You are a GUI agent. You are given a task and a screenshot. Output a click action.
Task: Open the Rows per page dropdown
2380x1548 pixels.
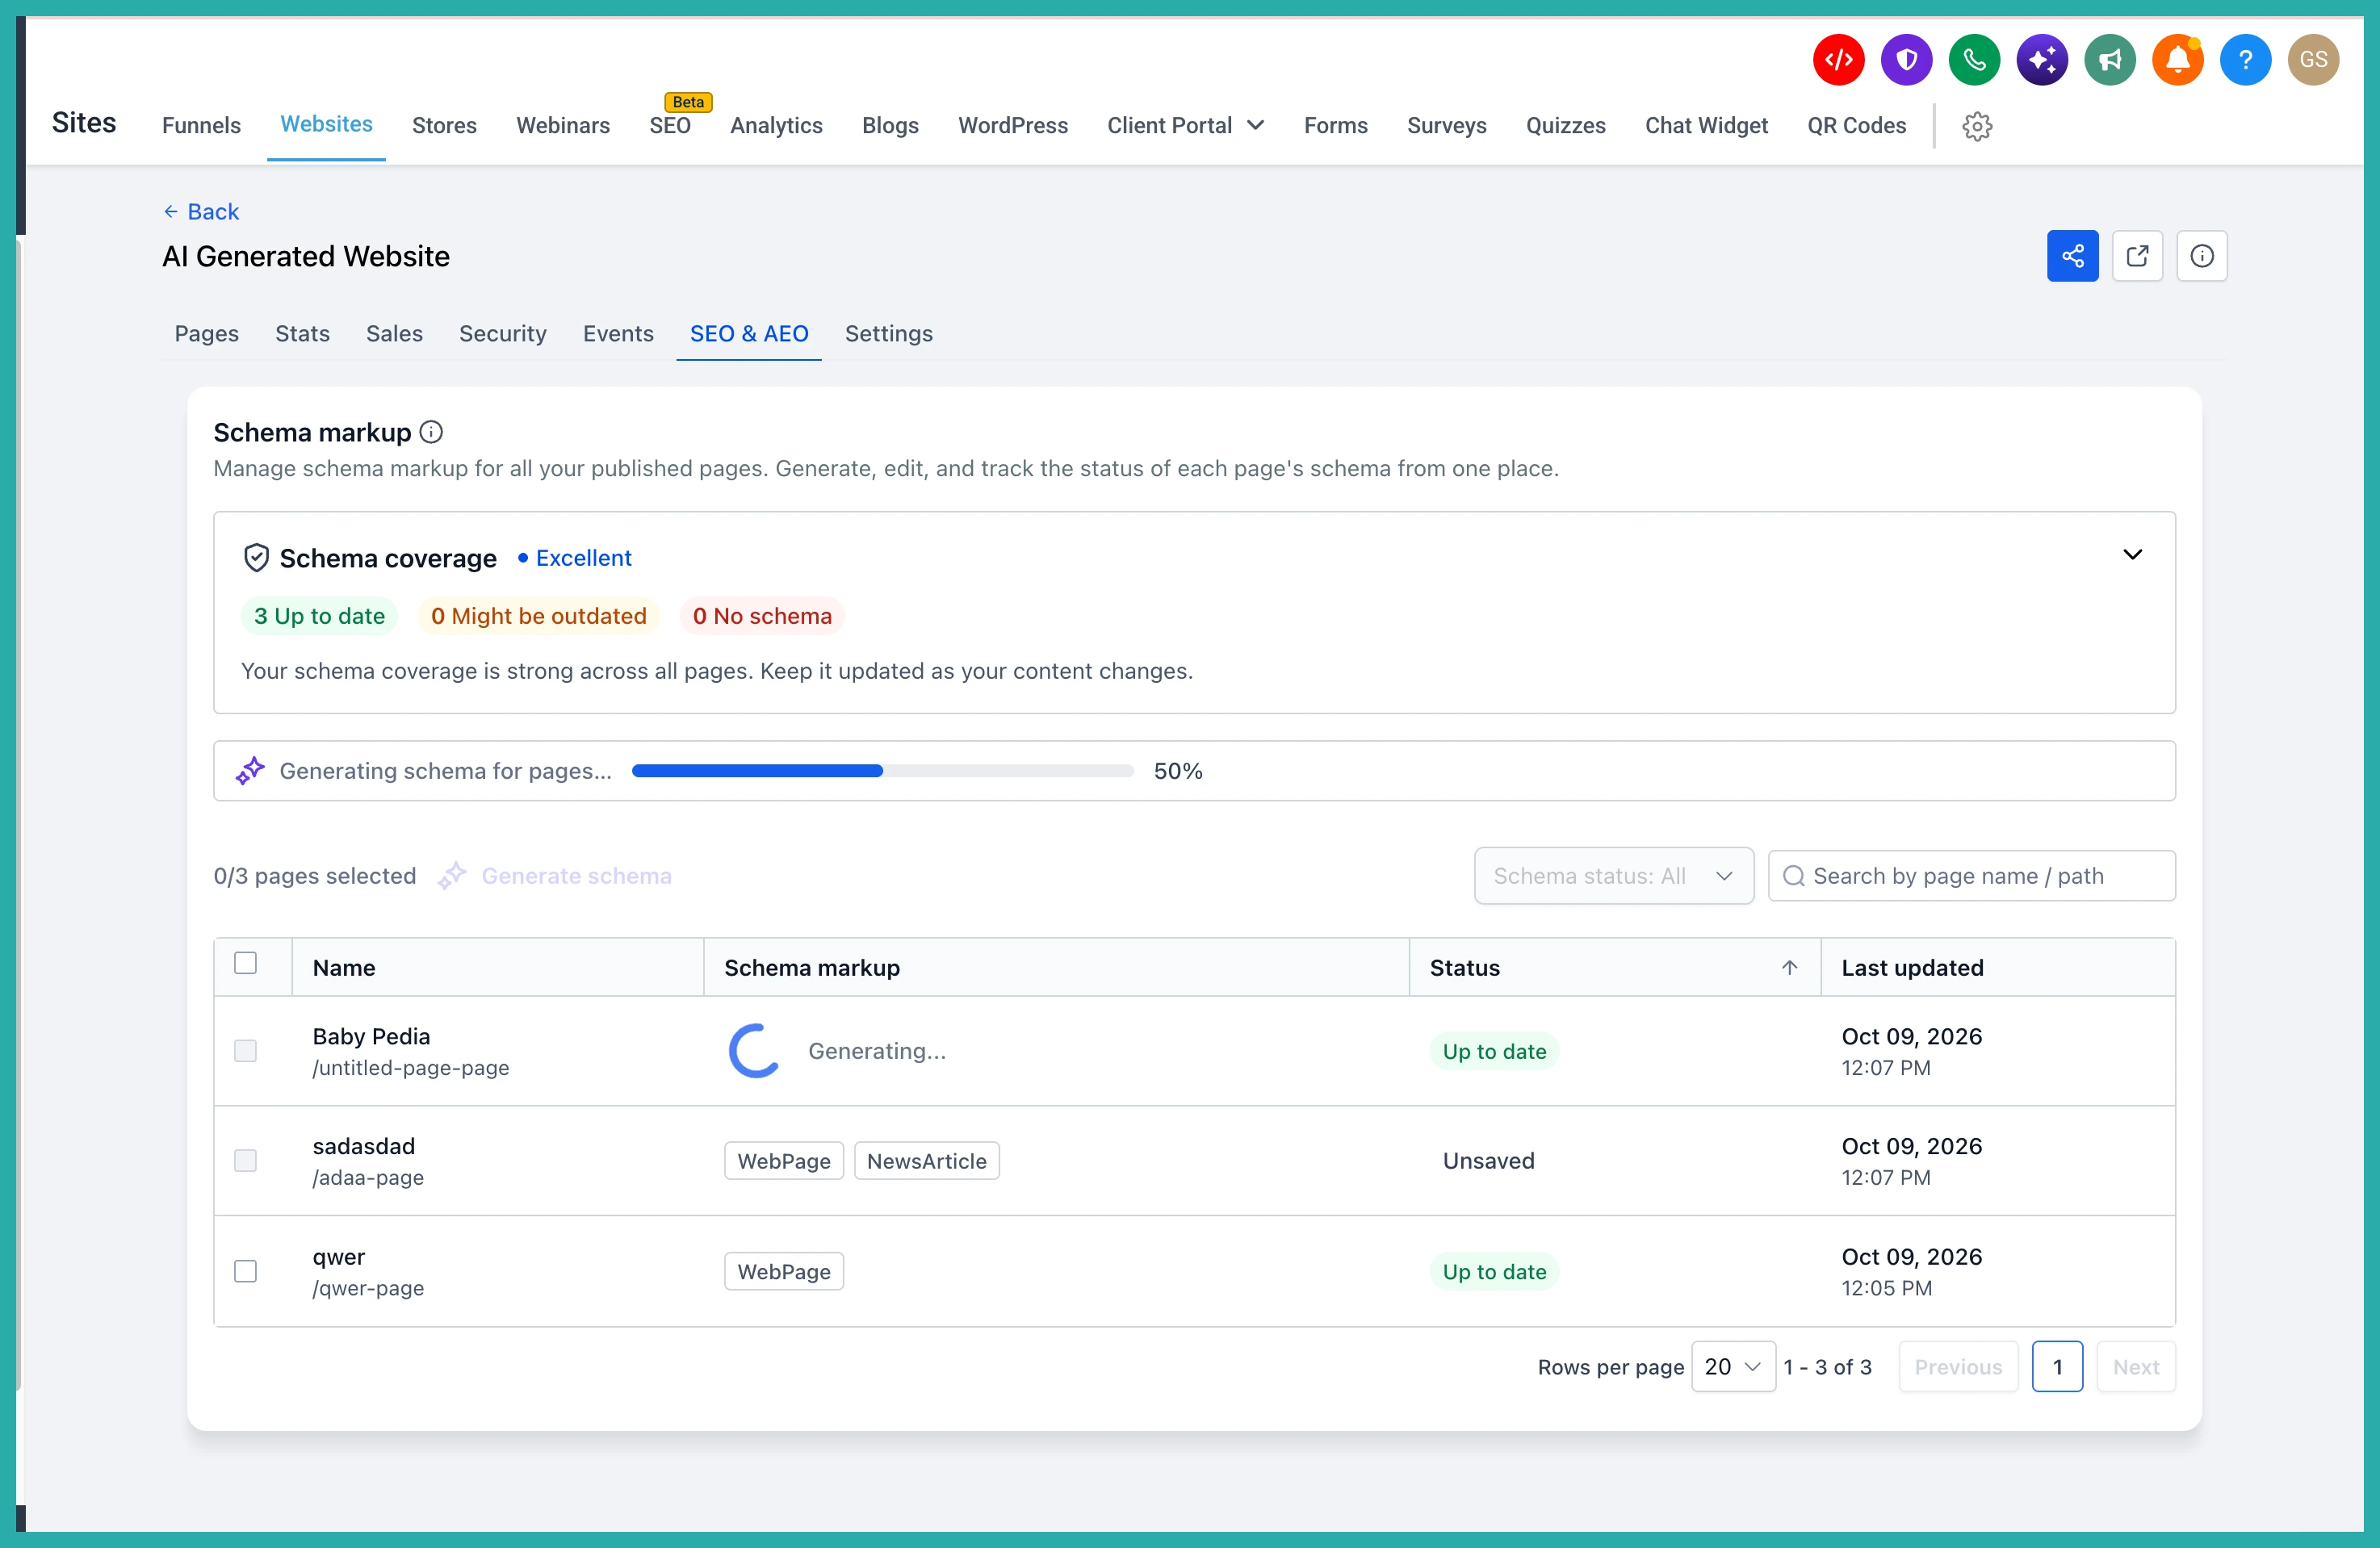(1733, 1366)
